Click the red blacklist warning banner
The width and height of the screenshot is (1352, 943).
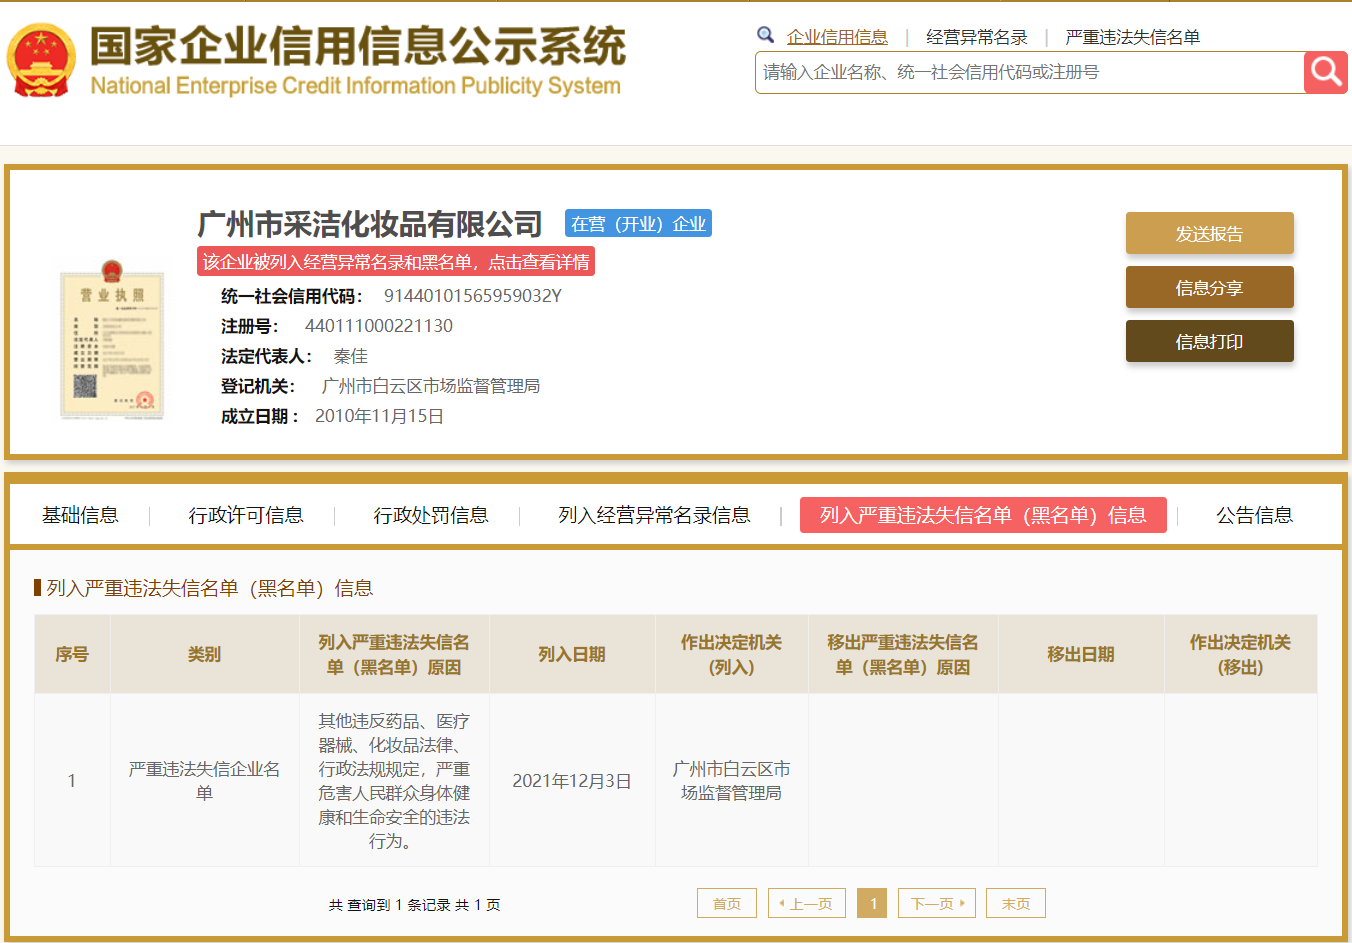pos(396,262)
